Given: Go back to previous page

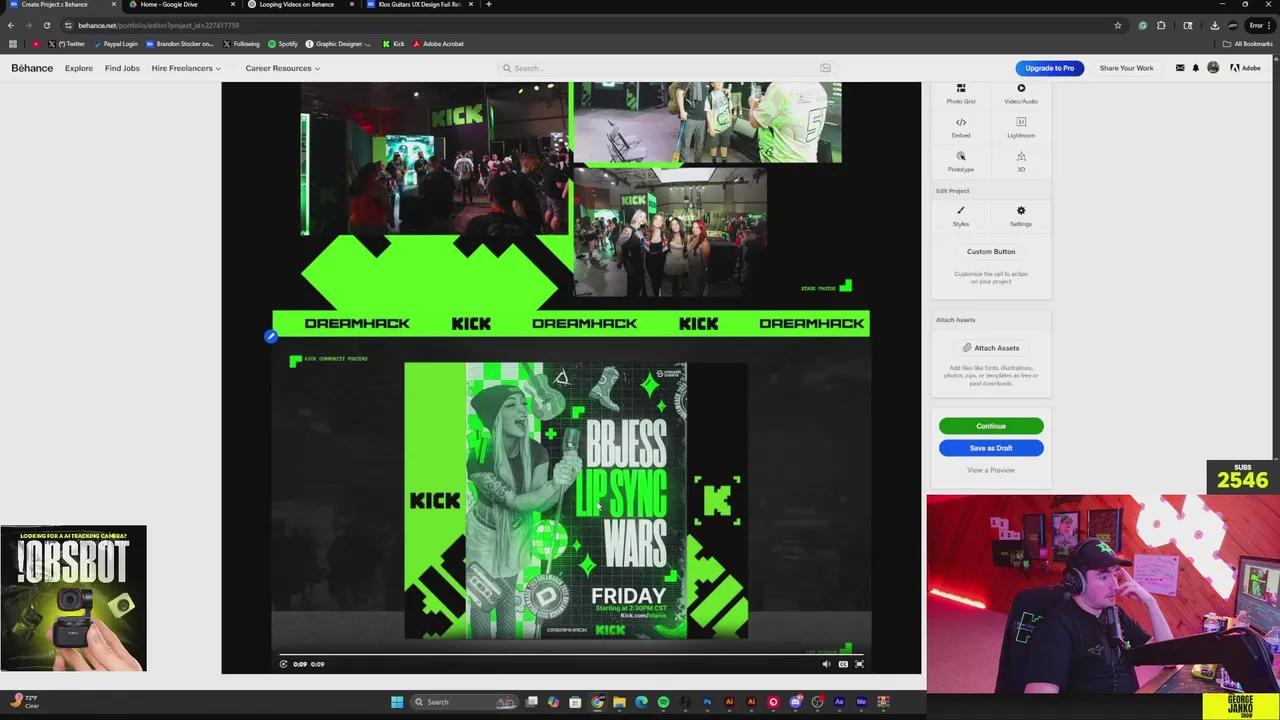Looking at the screenshot, I should point(11,25).
